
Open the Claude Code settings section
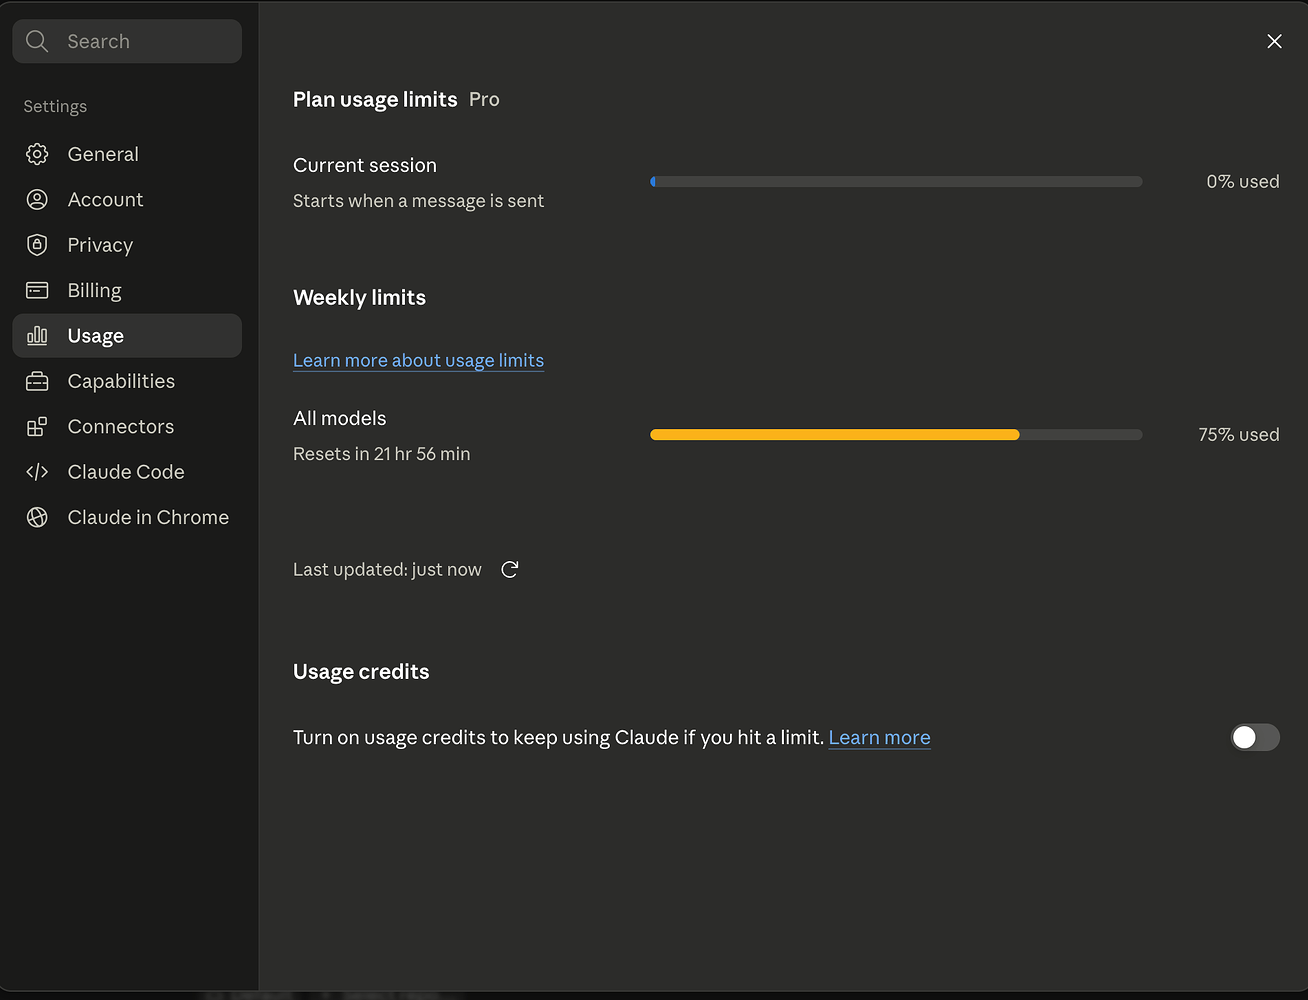click(127, 472)
